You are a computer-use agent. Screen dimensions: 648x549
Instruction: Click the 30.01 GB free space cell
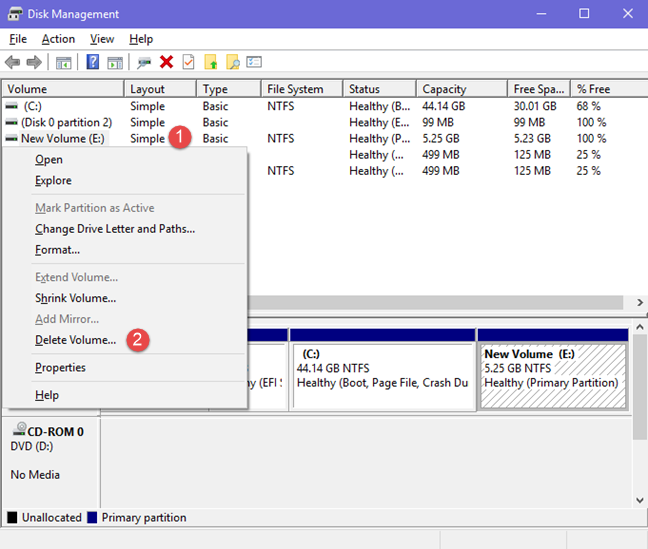tap(535, 106)
